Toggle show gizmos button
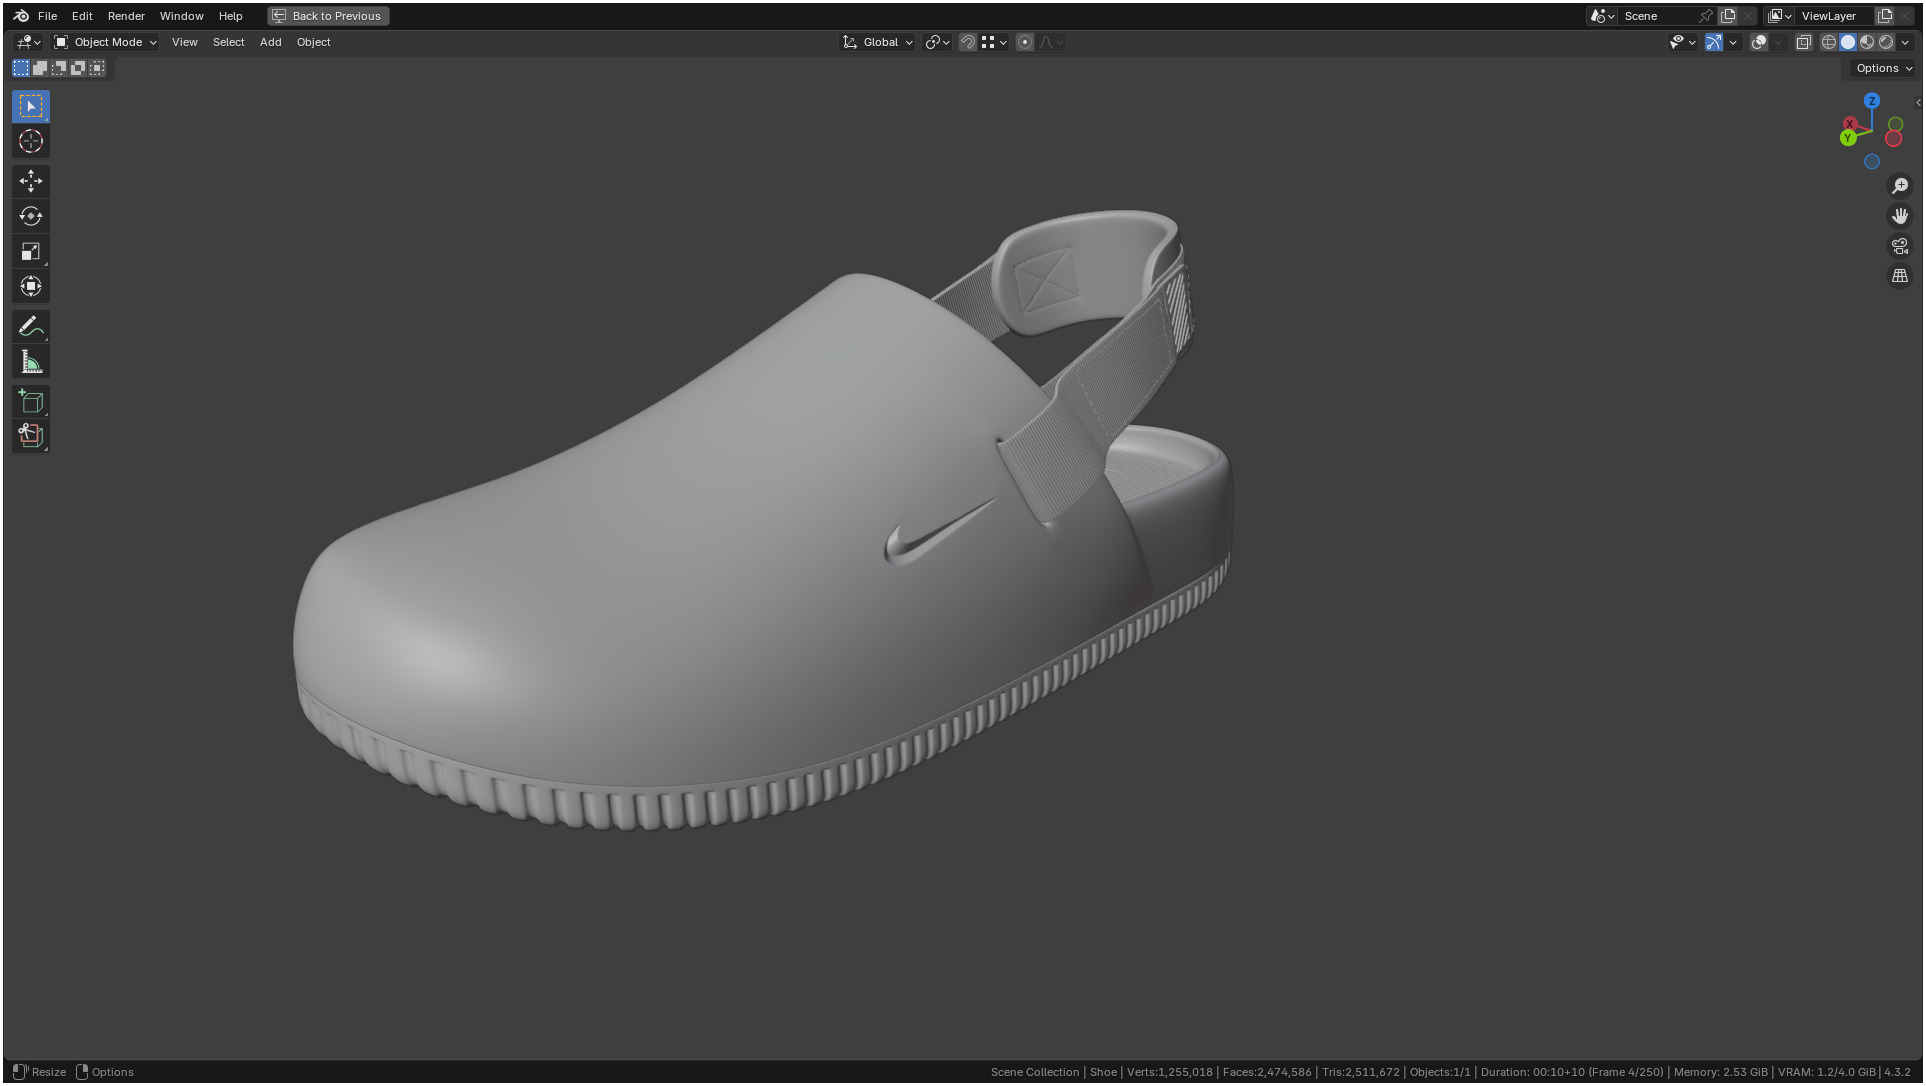The image size is (1926, 1086). [x=1714, y=42]
